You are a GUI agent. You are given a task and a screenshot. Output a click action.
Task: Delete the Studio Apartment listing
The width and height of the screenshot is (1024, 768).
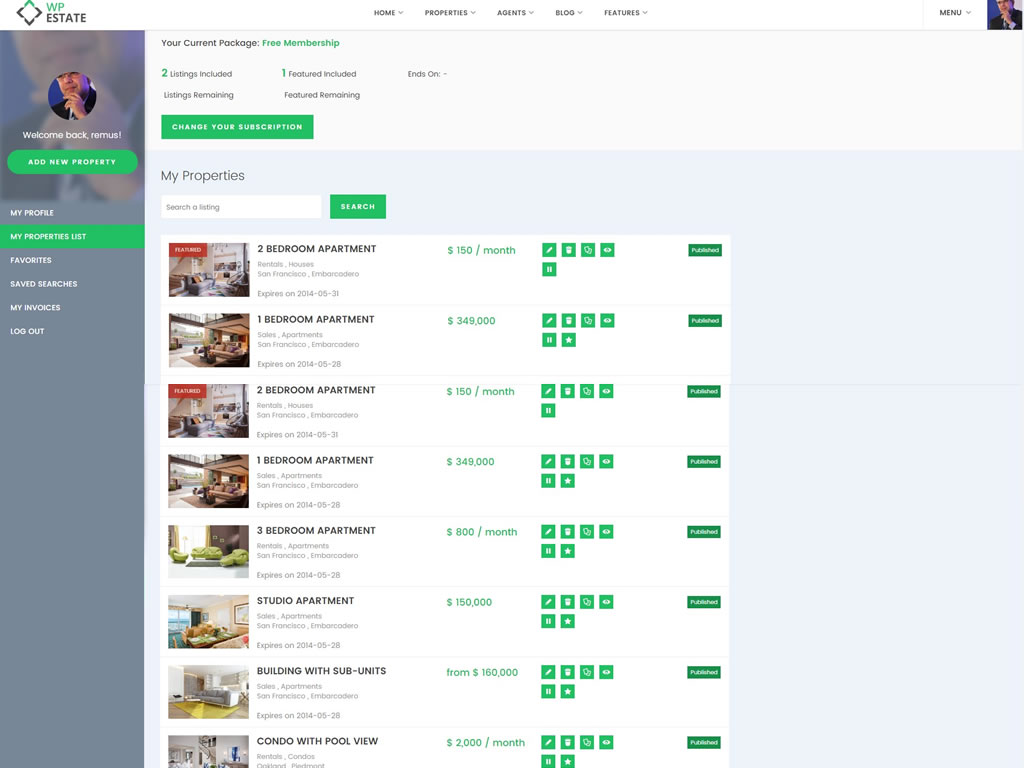(568, 602)
